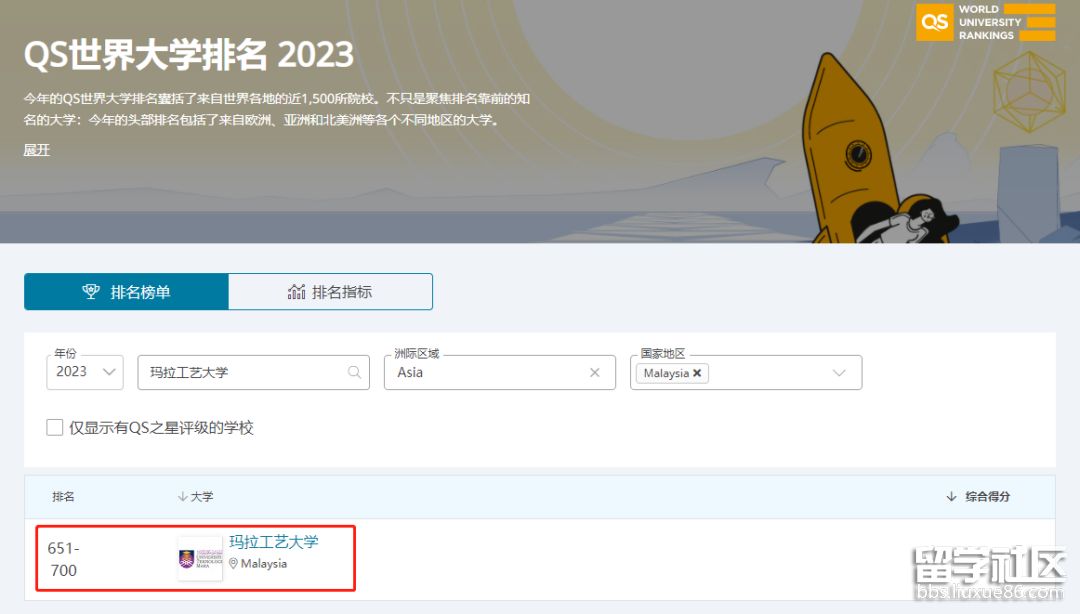Click the page title QS世界大学排名 2023
Screen dimensions: 1080x614
tap(189, 54)
